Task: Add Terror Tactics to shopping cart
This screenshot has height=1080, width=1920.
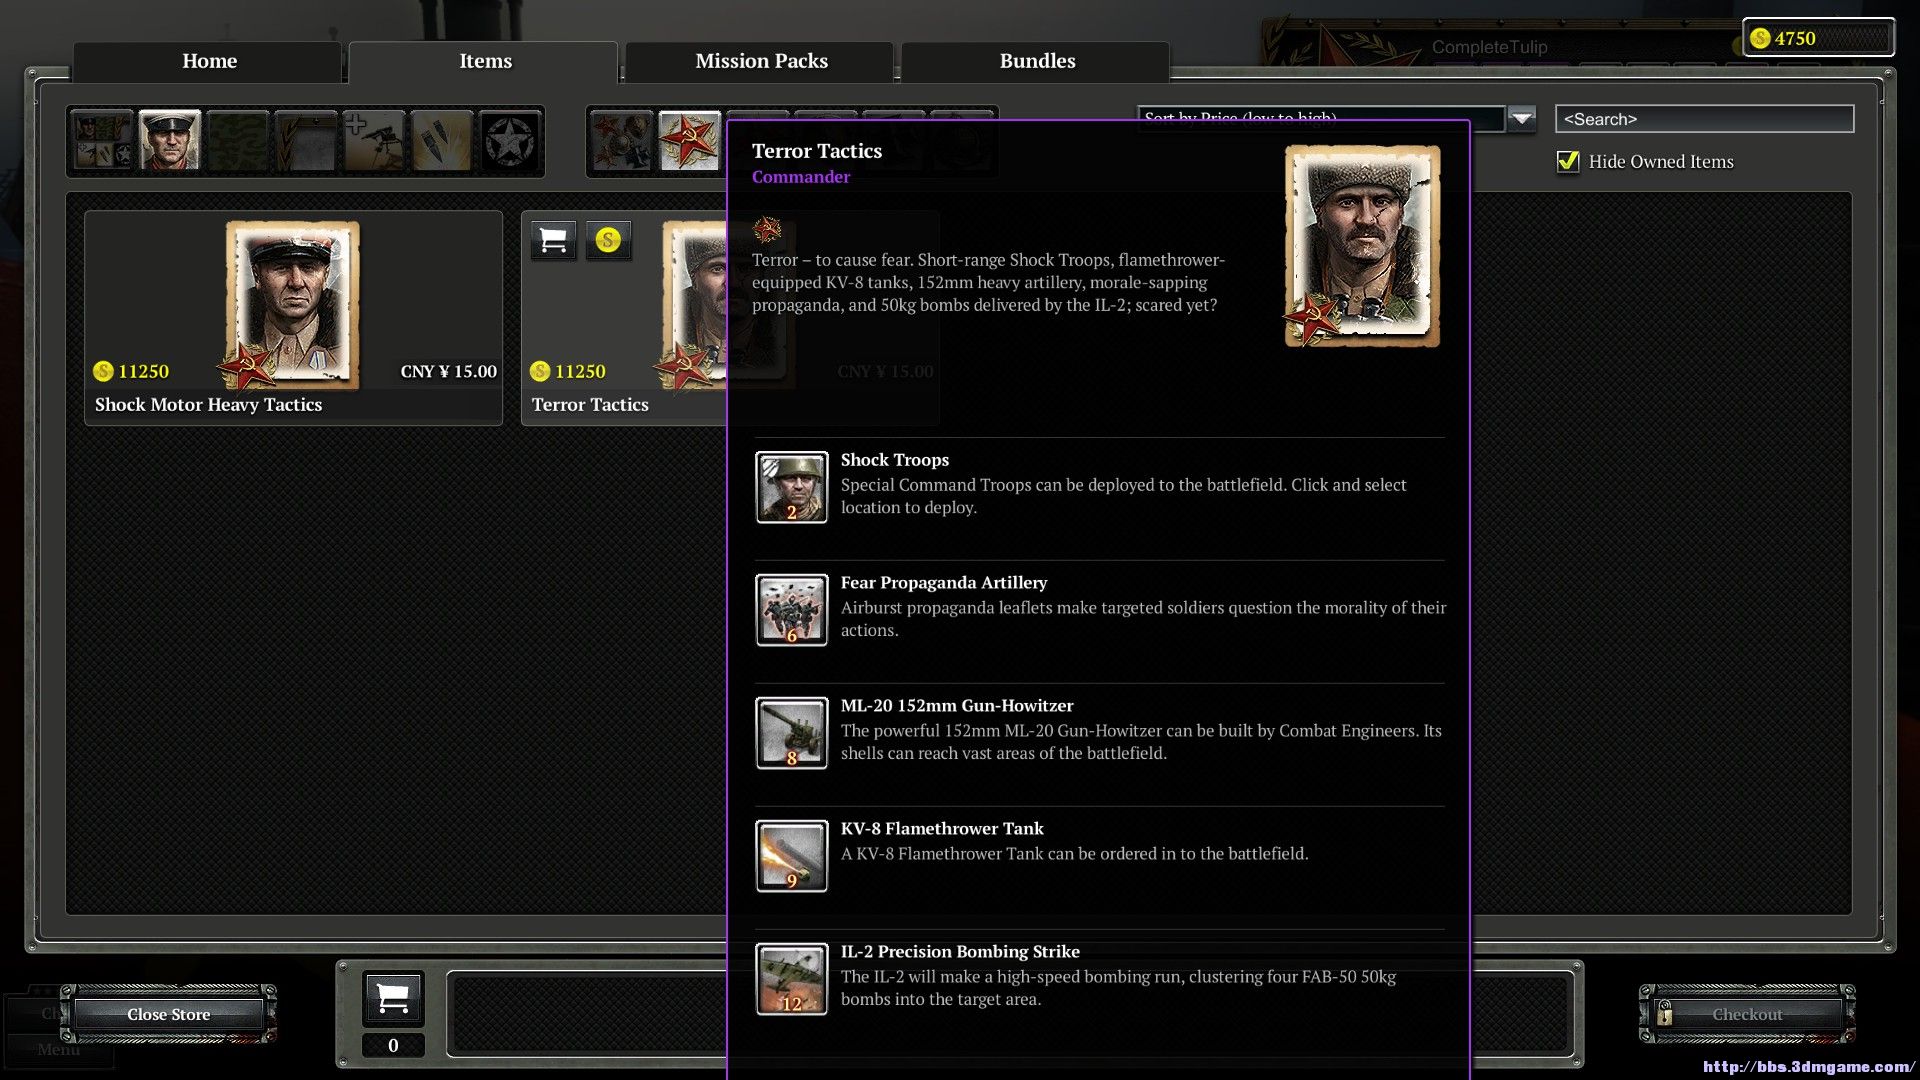Action: pos(553,240)
